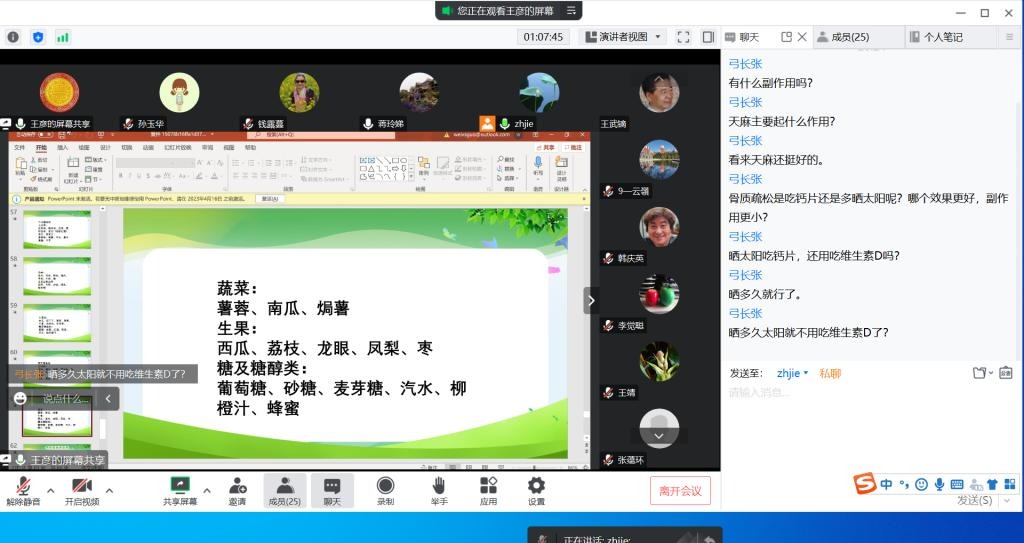Open the meeting info circle icon
This screenshot has width=1024, height=543.
point(13,37)
